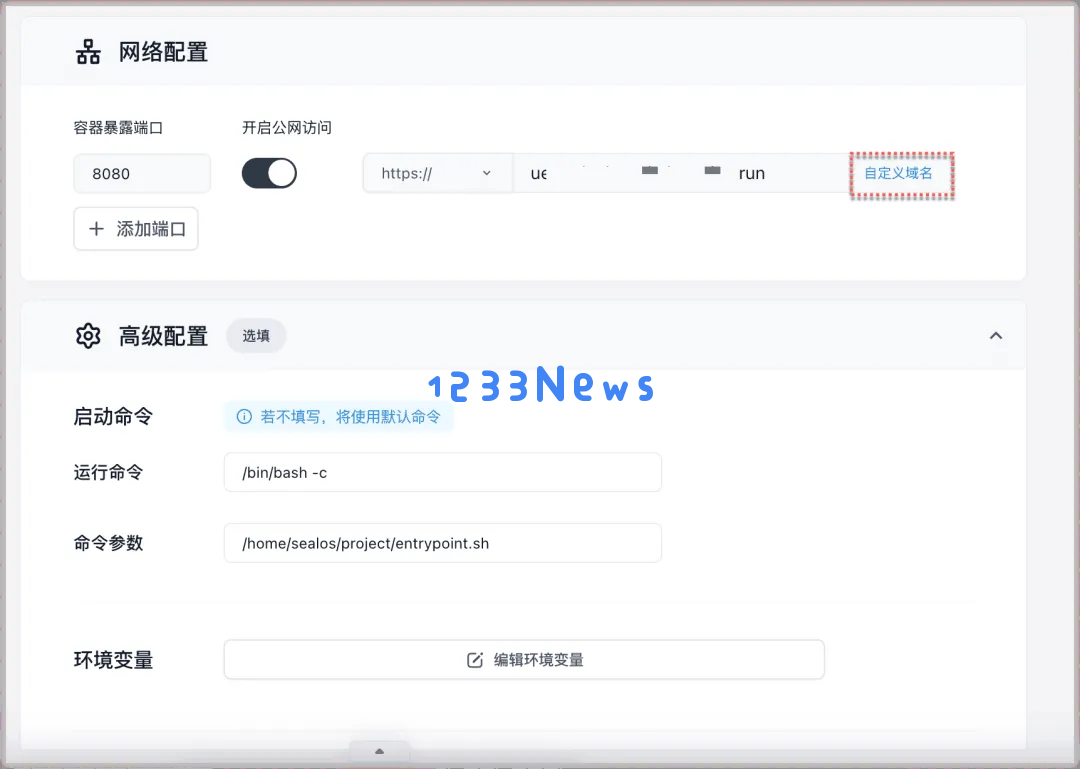Screen dimensions: 1080x769
Task: Click the network configuration icon
Action: click(x=88, y=52)
